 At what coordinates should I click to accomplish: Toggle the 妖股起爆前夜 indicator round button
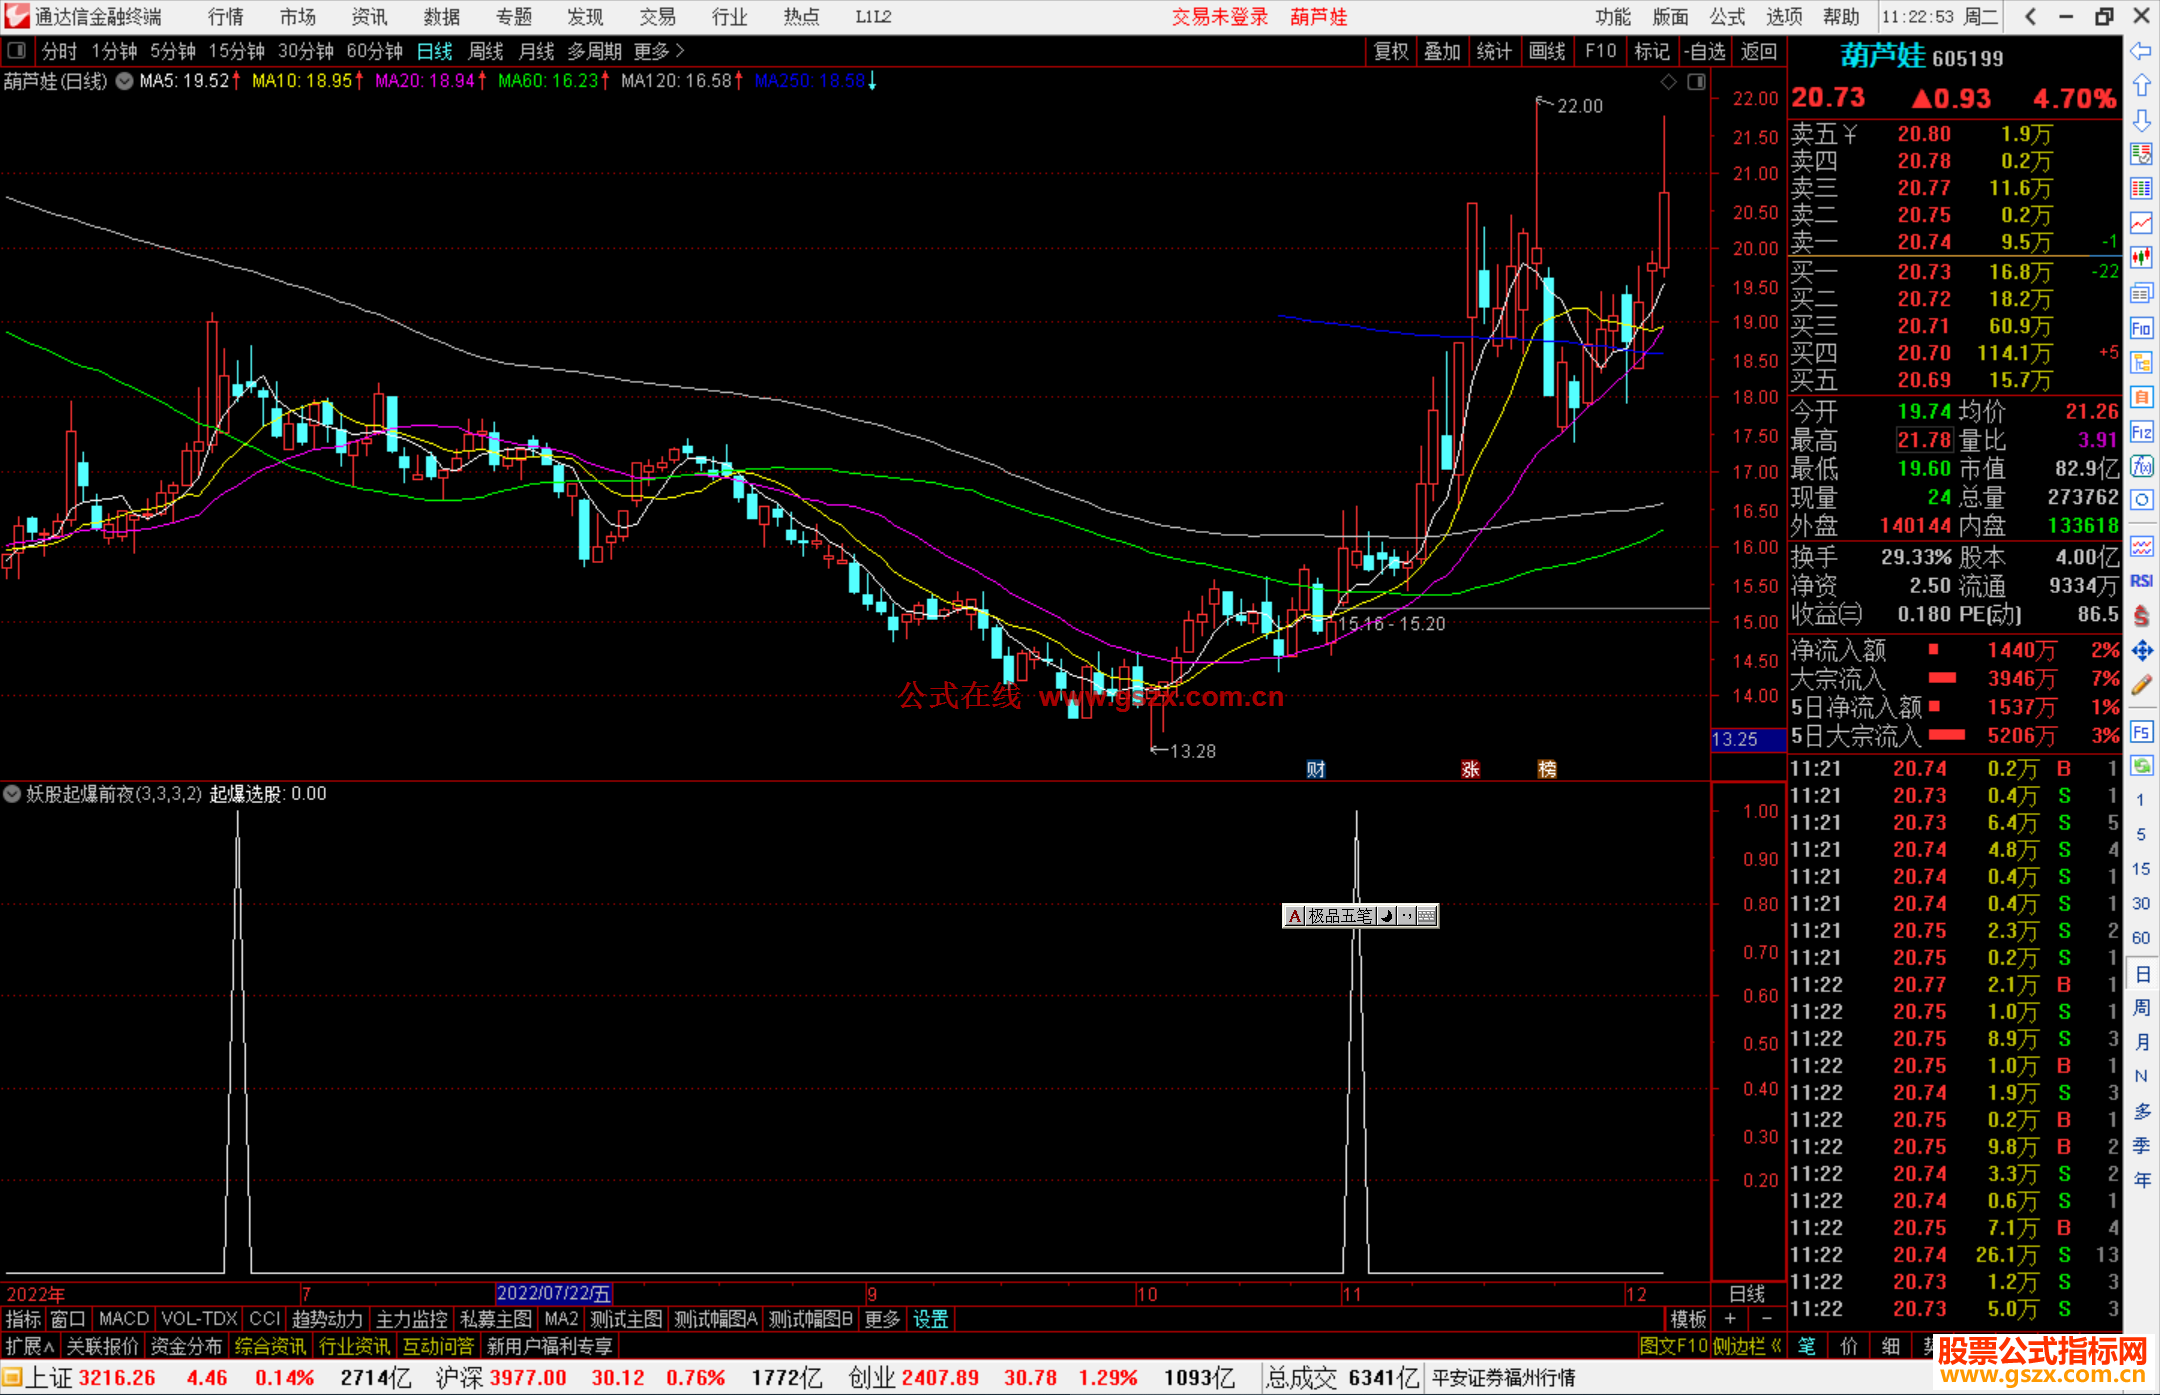click(x=12, y=794)
